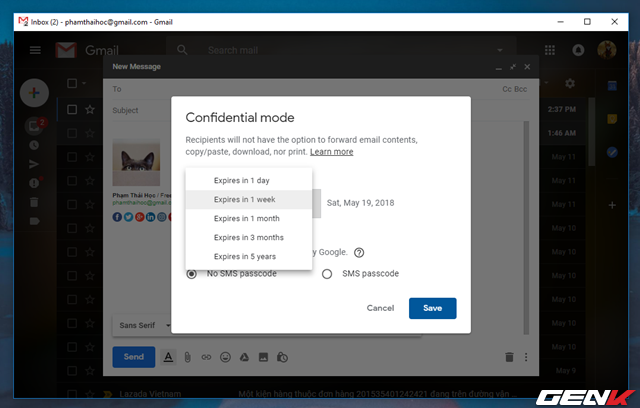Click the insert photo icon

point(263,357)
